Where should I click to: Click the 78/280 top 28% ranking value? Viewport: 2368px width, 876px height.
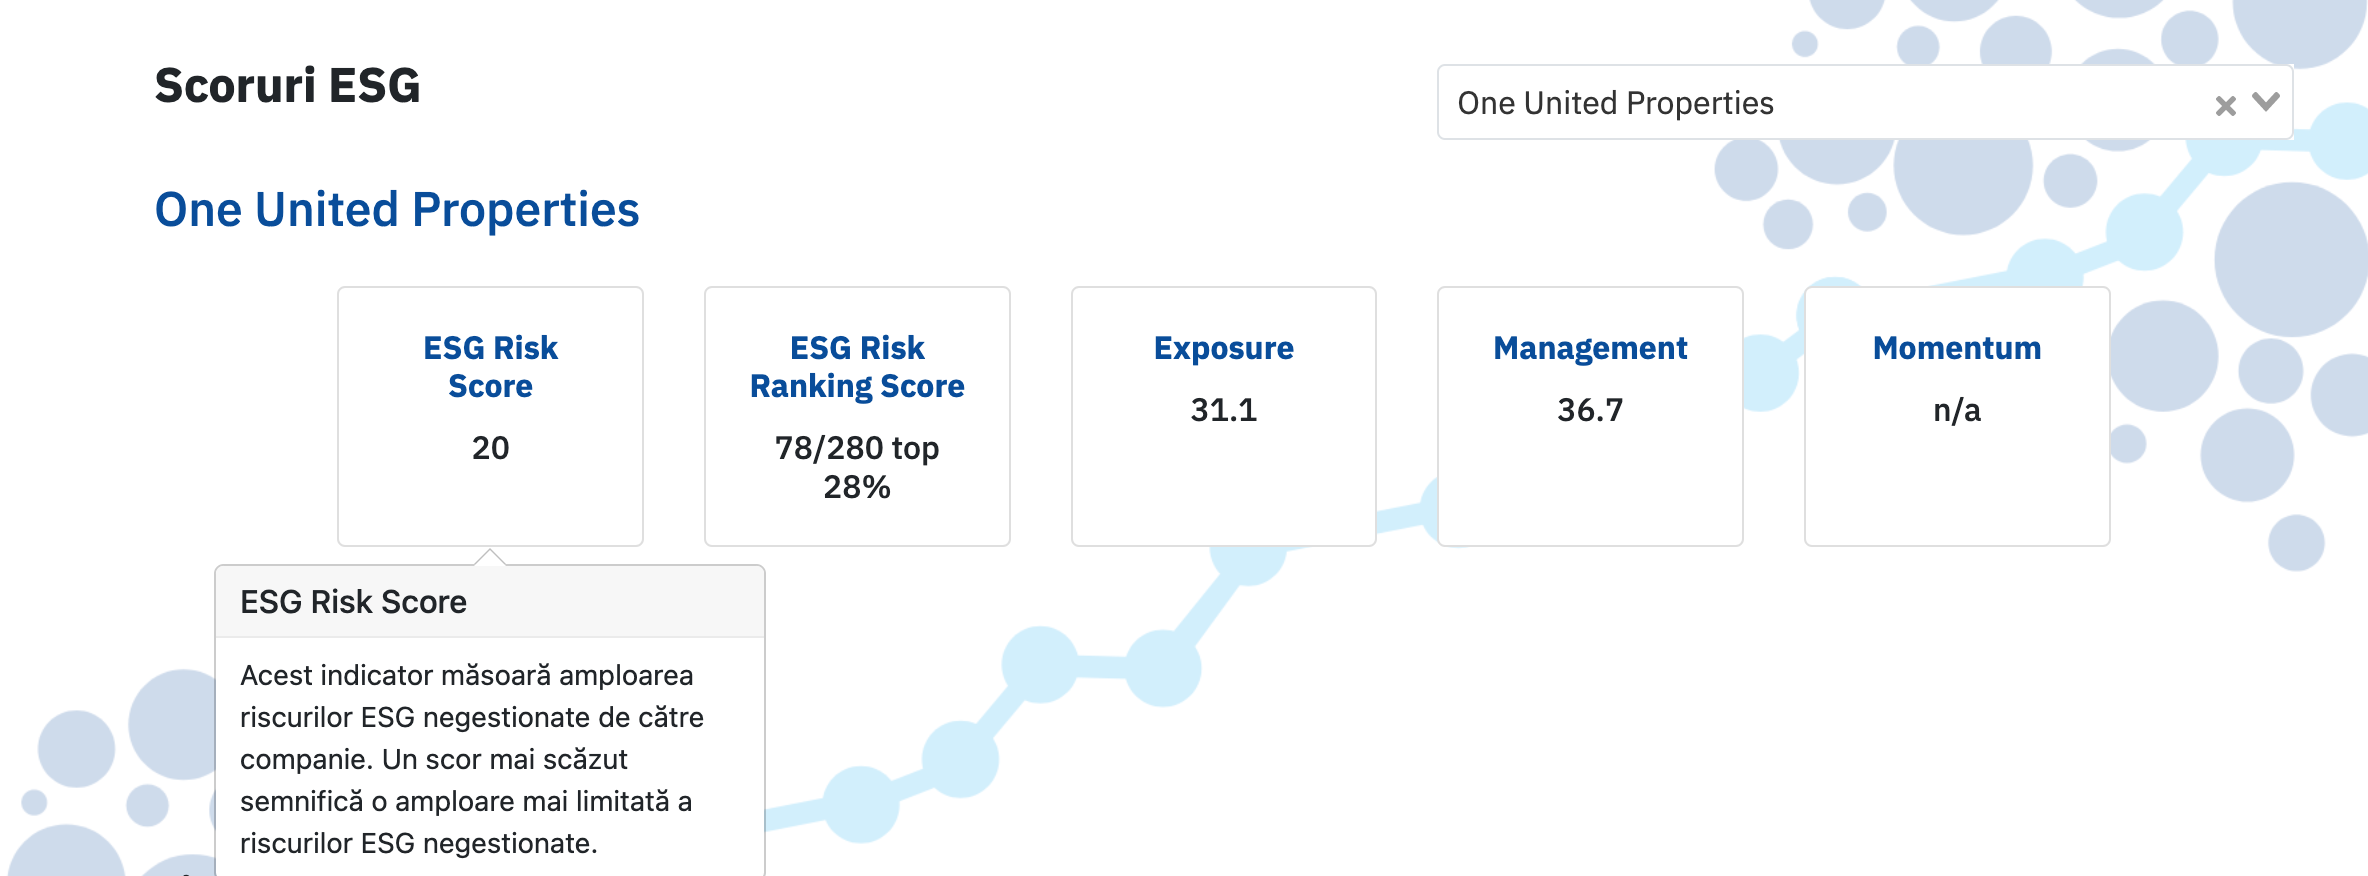point(857,467)
